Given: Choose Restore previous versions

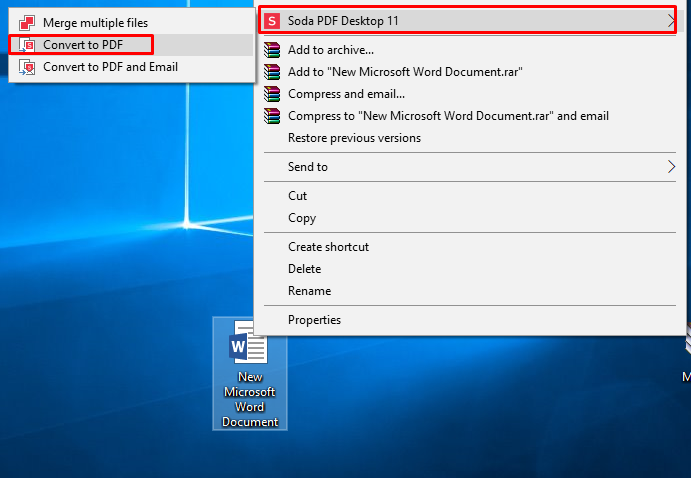Looking at the screenshot, I should click(x=470, y=138).
